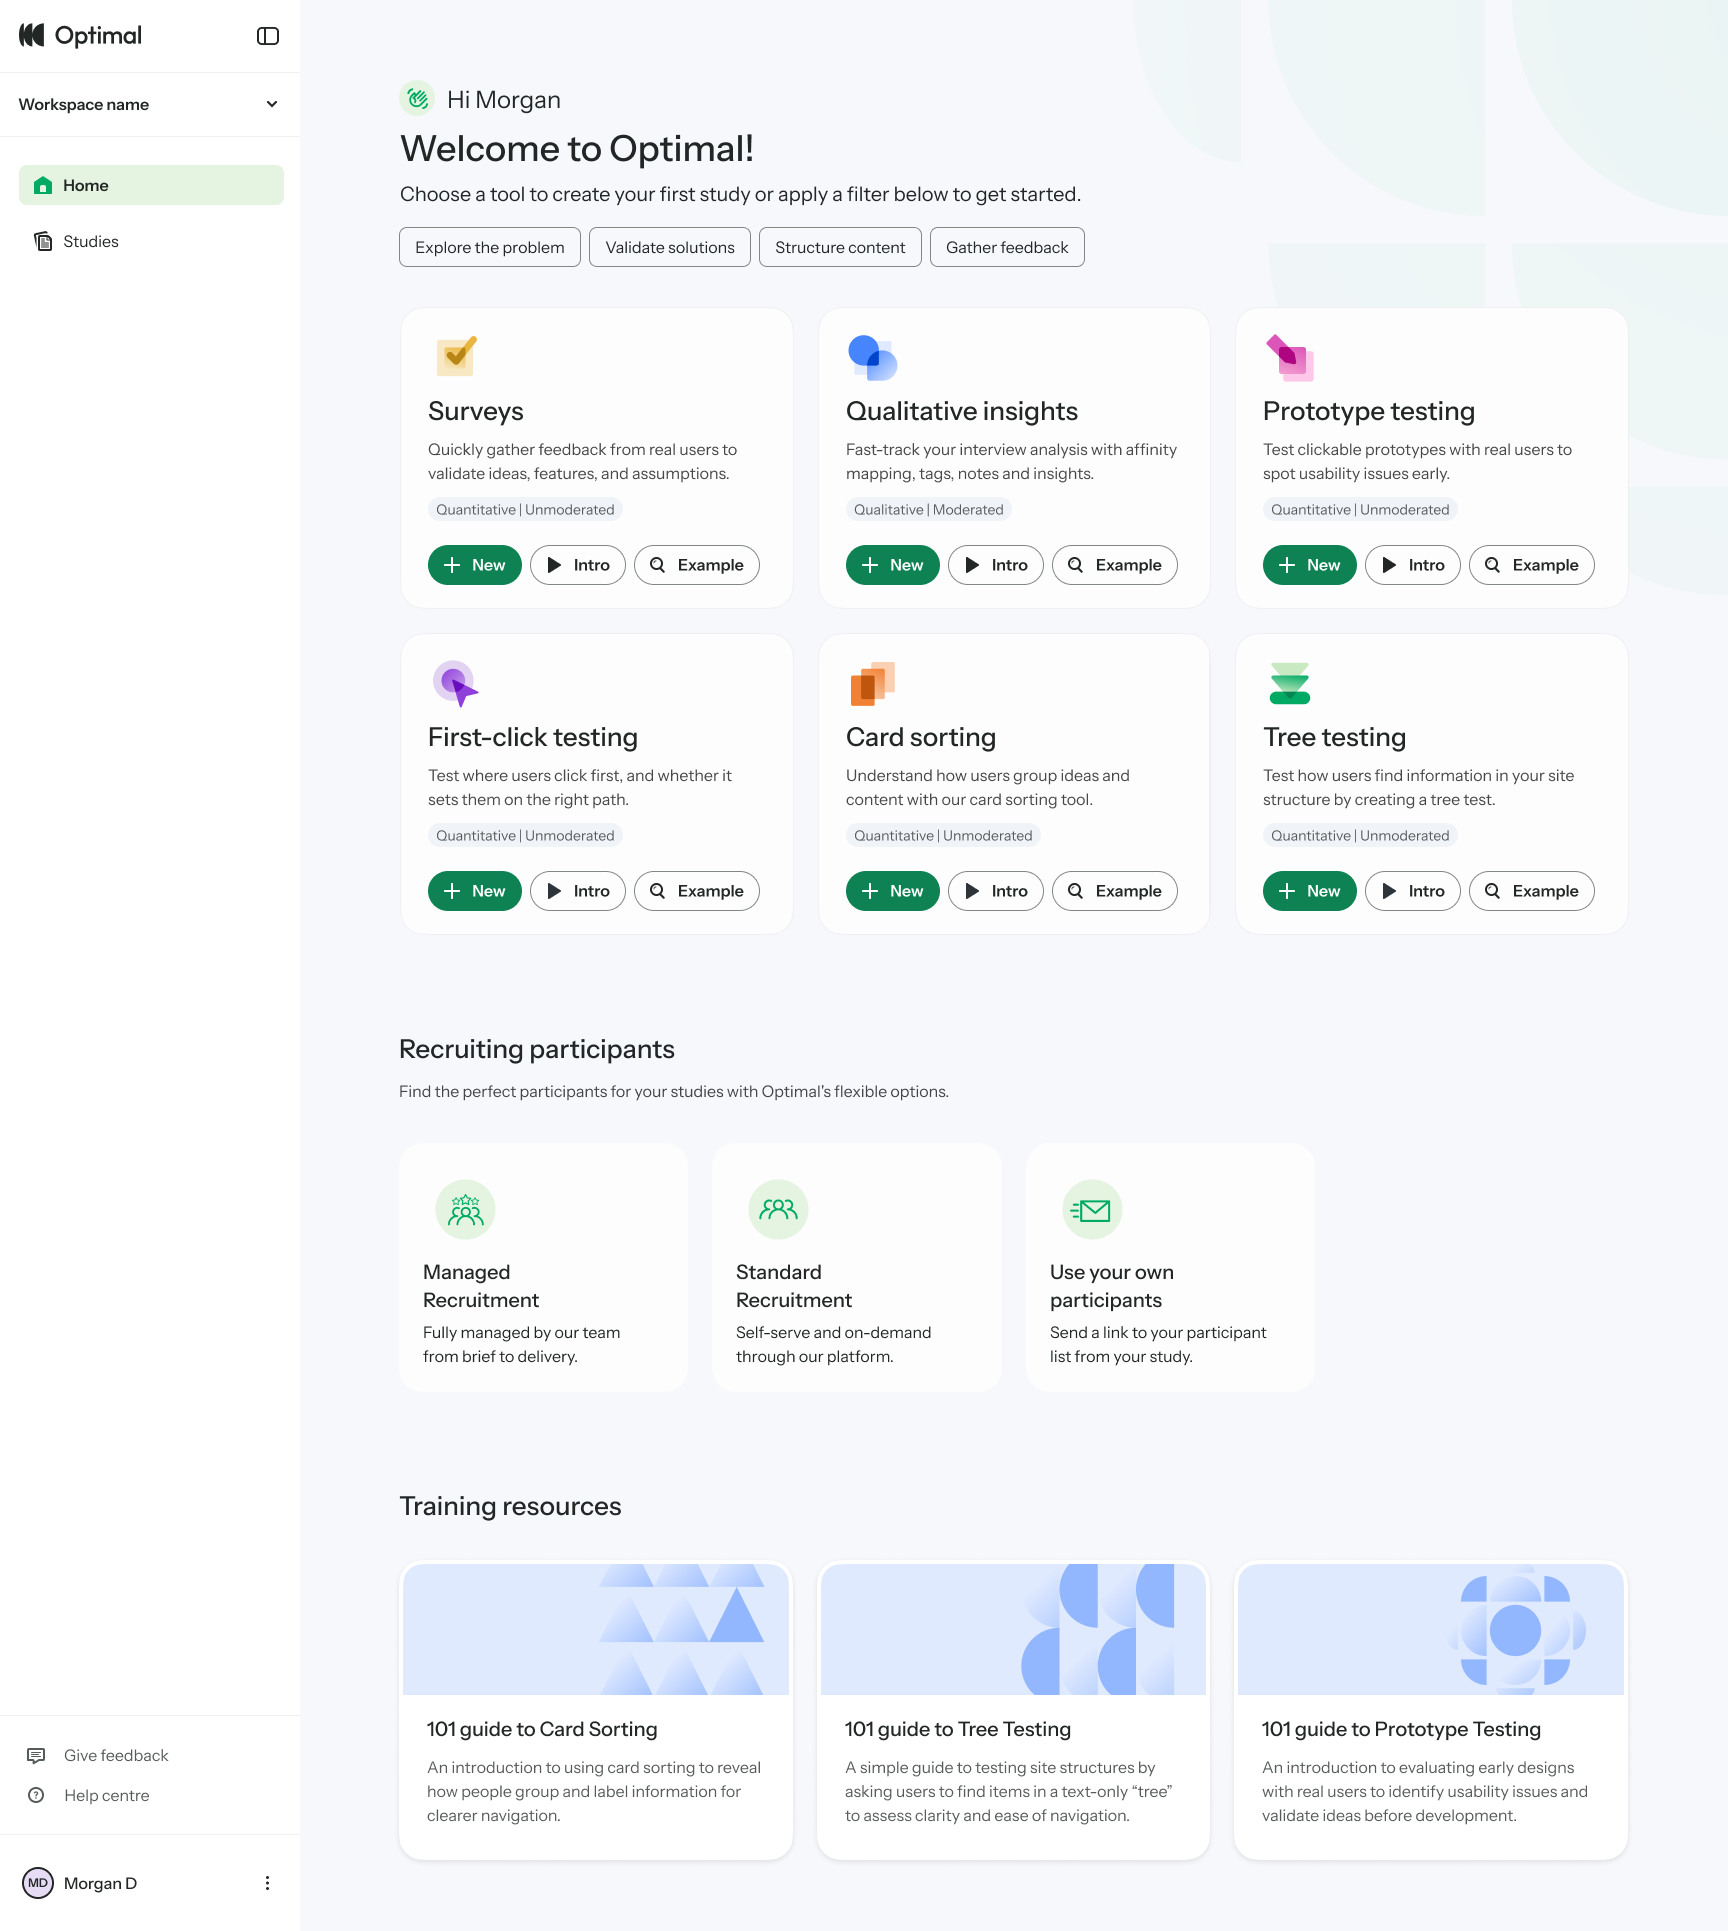Play the Card sorting Intro
This screenshot has height=1931, width=1728.
pyautogui.click(x=996, y=891)
